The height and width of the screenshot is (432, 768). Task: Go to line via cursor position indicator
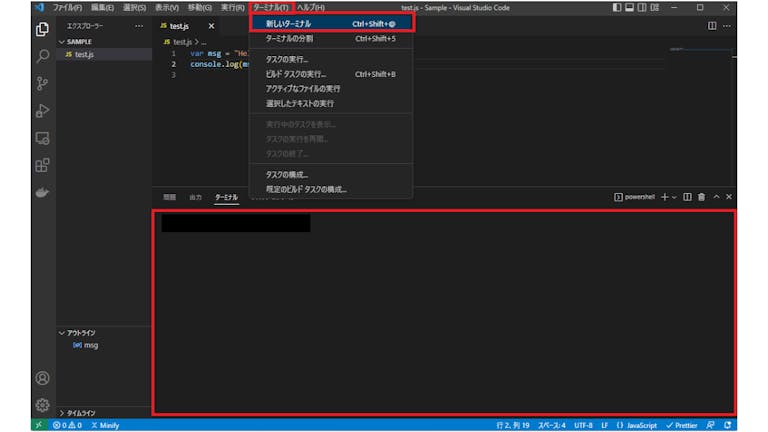[x=513, y=425]
